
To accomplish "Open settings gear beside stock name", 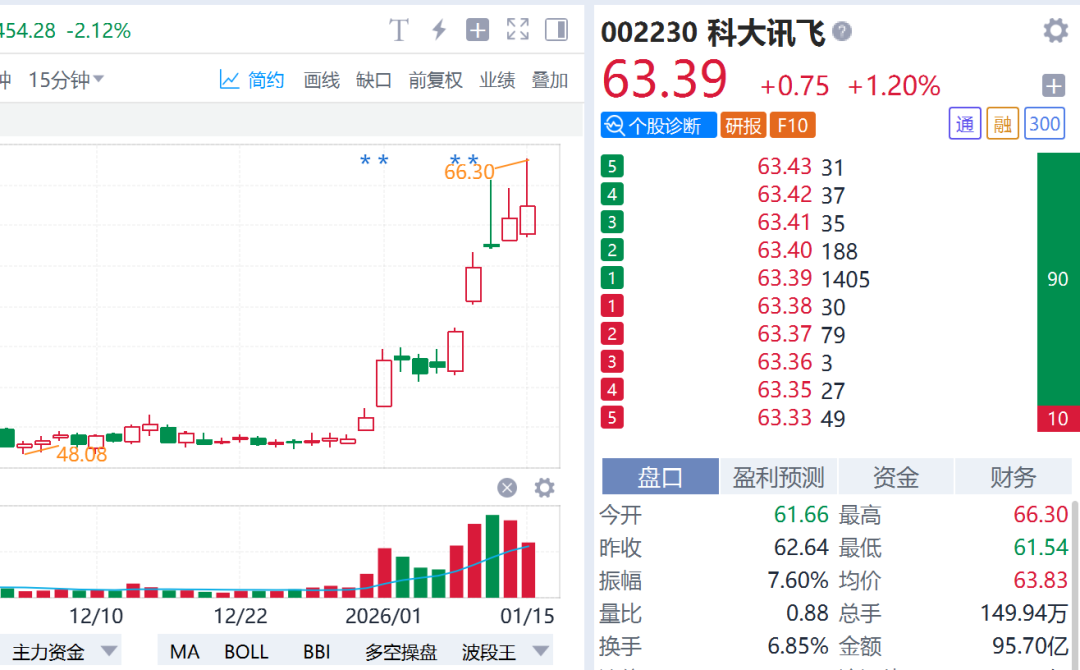I will (1055, 30).
